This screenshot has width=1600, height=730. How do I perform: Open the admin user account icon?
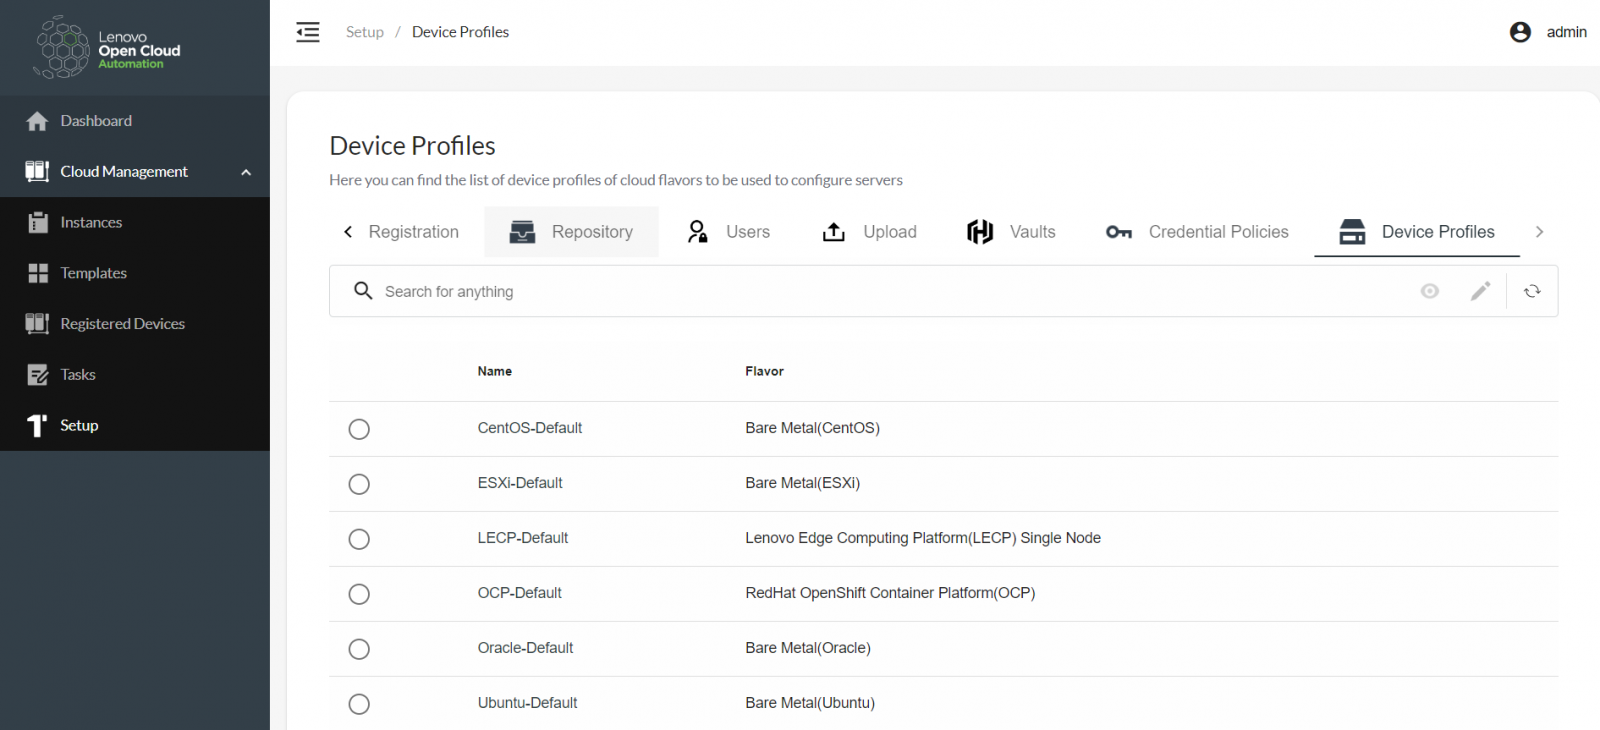[x=1520, y=32]
